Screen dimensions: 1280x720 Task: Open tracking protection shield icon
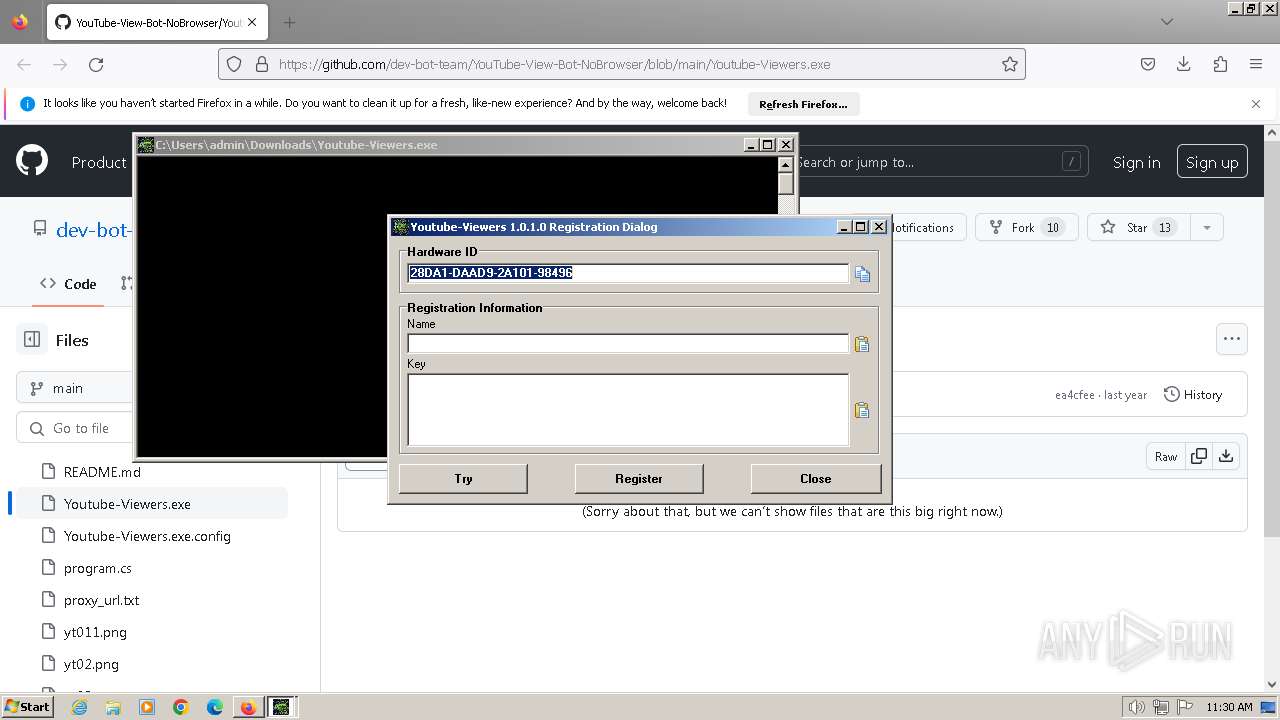click(x=234, y=64)
